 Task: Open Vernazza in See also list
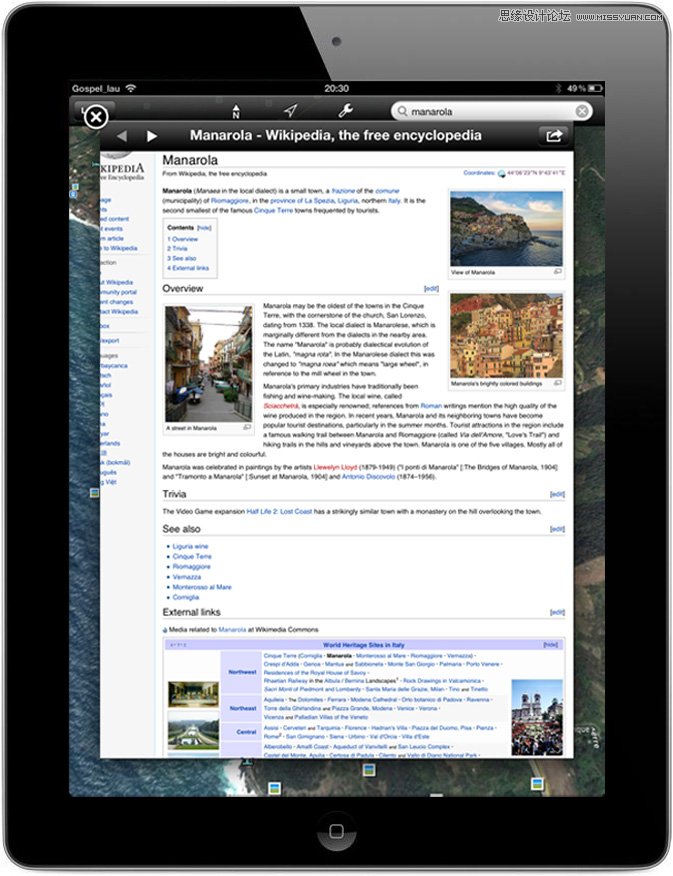click(x=187, y=577)
